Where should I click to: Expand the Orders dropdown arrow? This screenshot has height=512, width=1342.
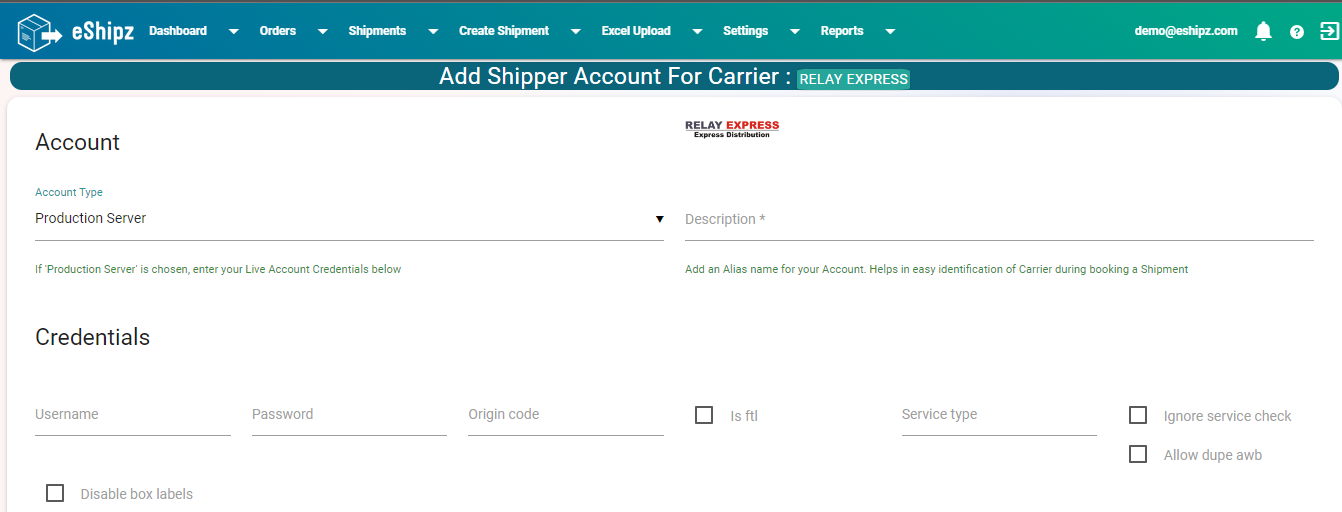point(322,32)
